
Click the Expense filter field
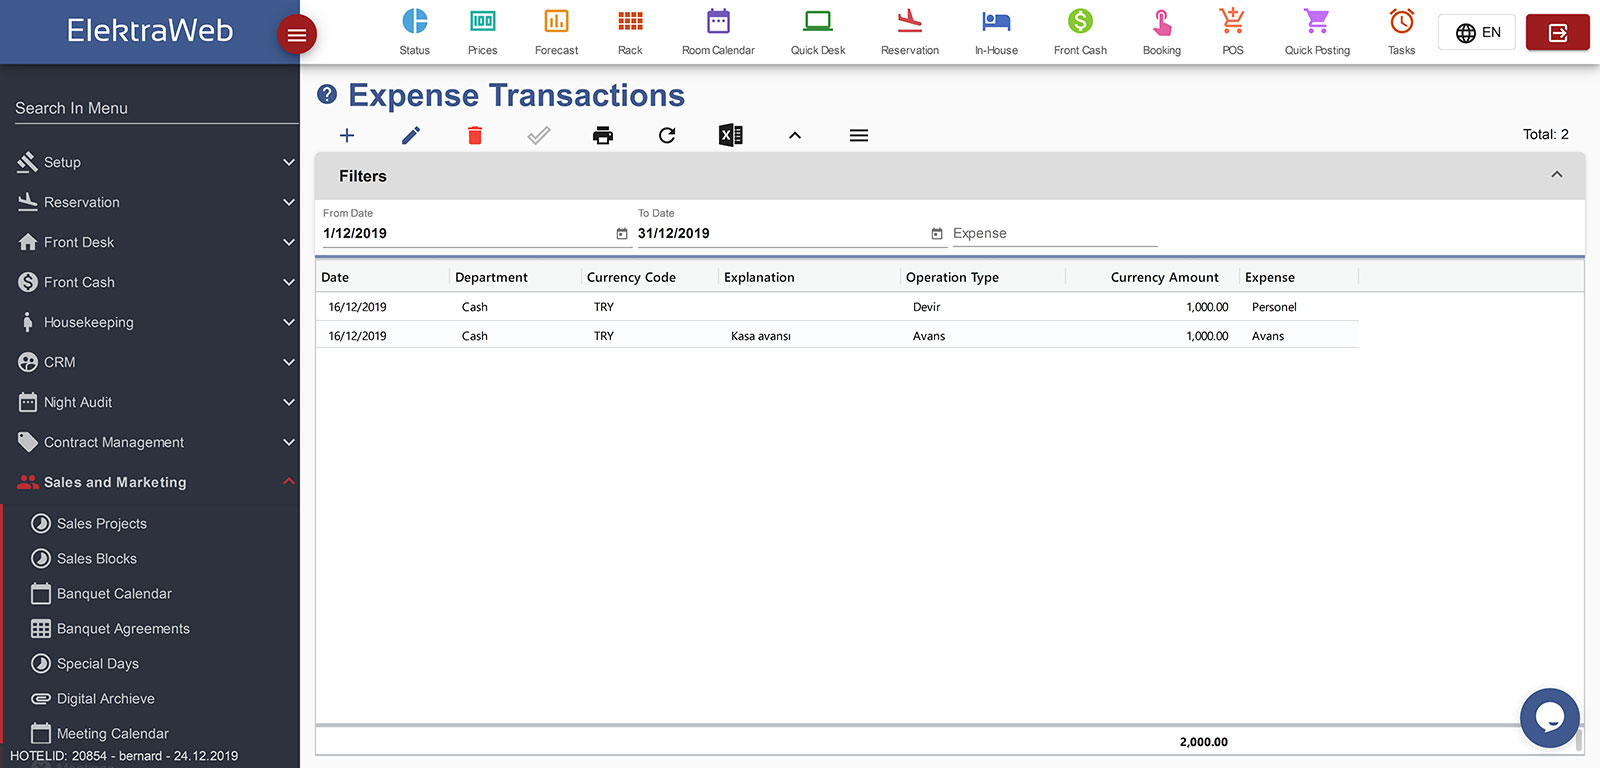click(x=1055, y=234)
